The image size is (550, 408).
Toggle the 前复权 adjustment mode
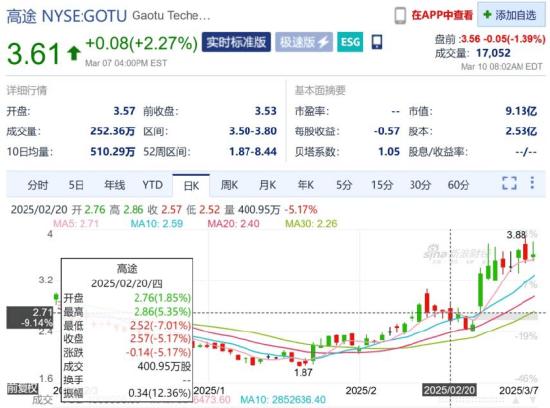22,388
